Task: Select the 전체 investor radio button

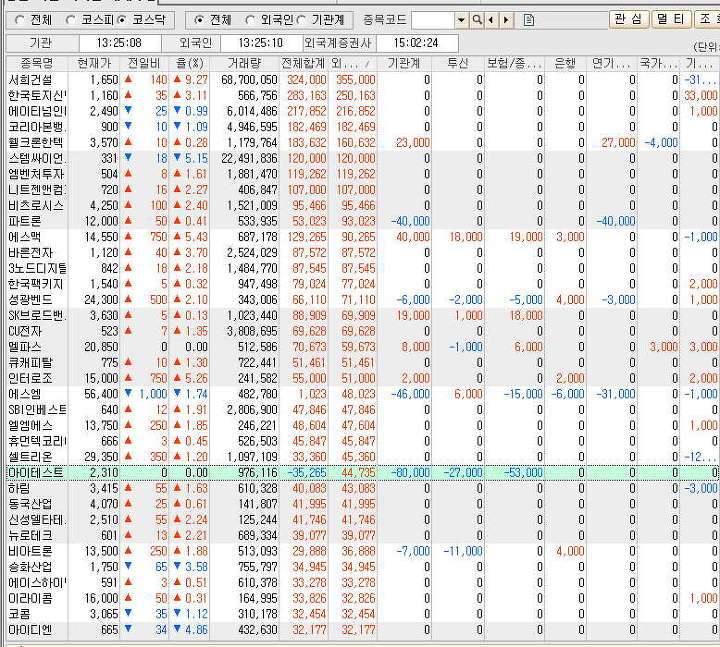Action: pos(199,20)
